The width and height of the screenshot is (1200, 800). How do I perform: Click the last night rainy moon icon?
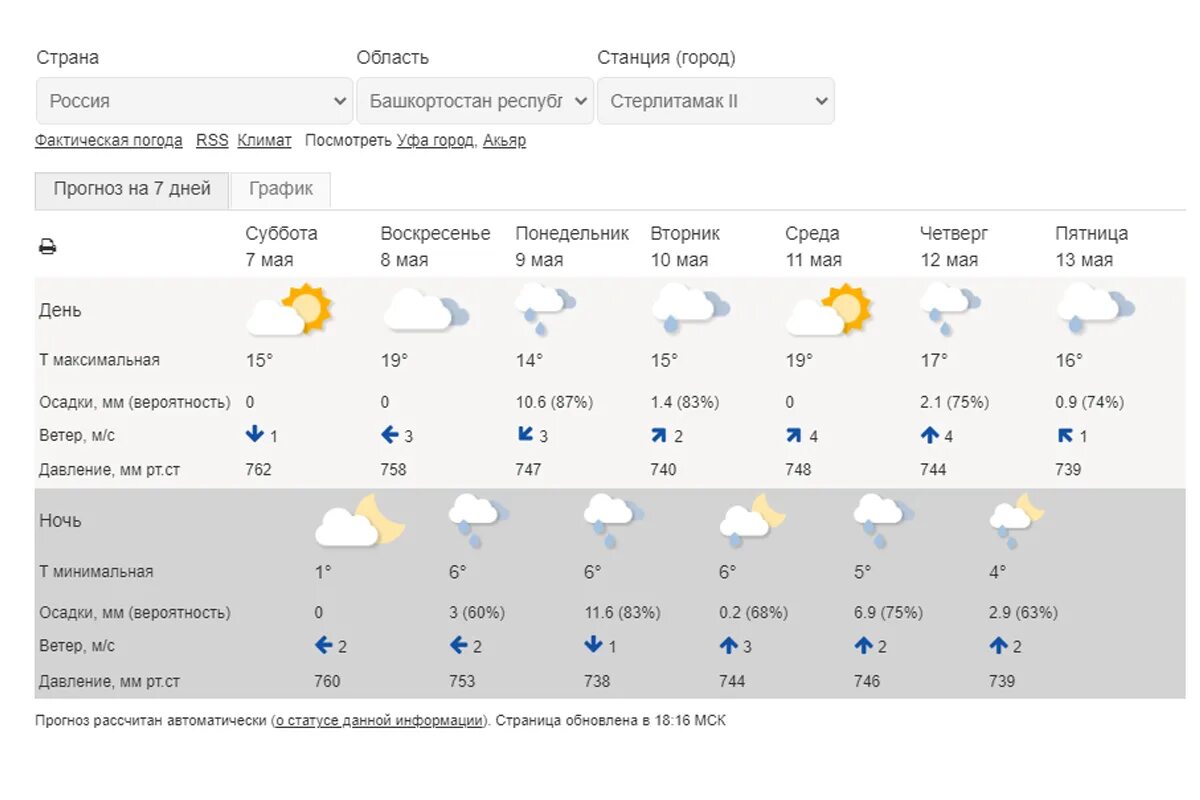click(1016, 520)
